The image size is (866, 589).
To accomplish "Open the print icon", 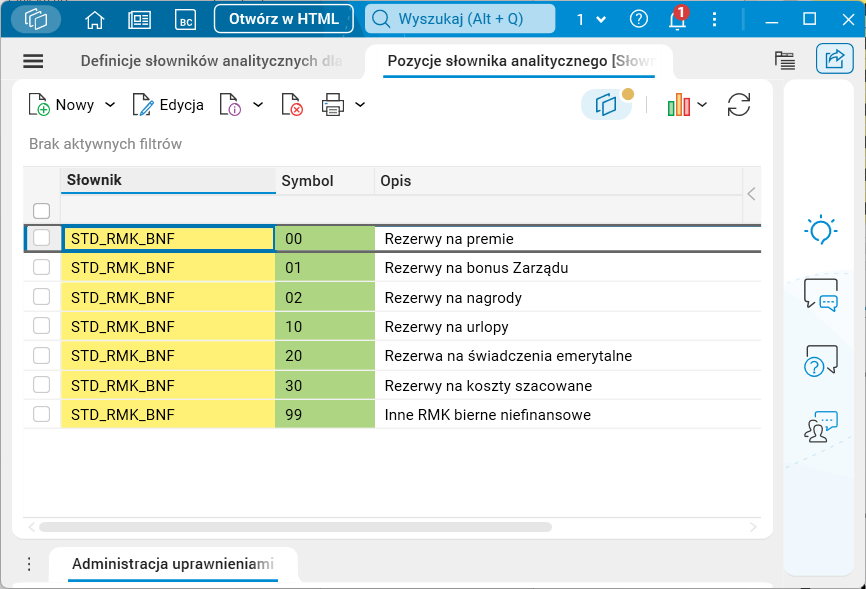I will point(334,105).
